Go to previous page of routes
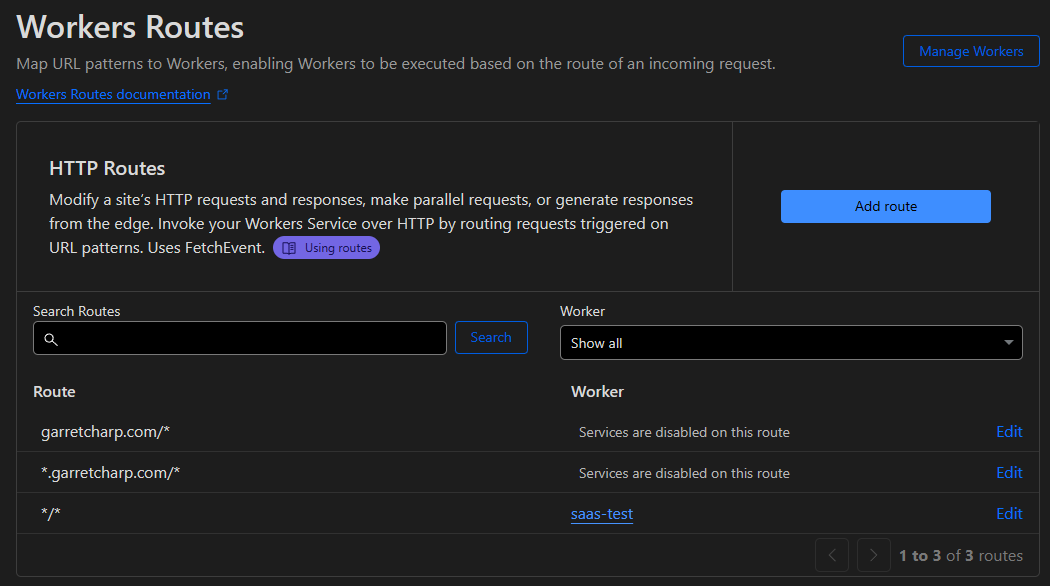Viewport: 1050px width, 586px height. [x=832, y=555]
